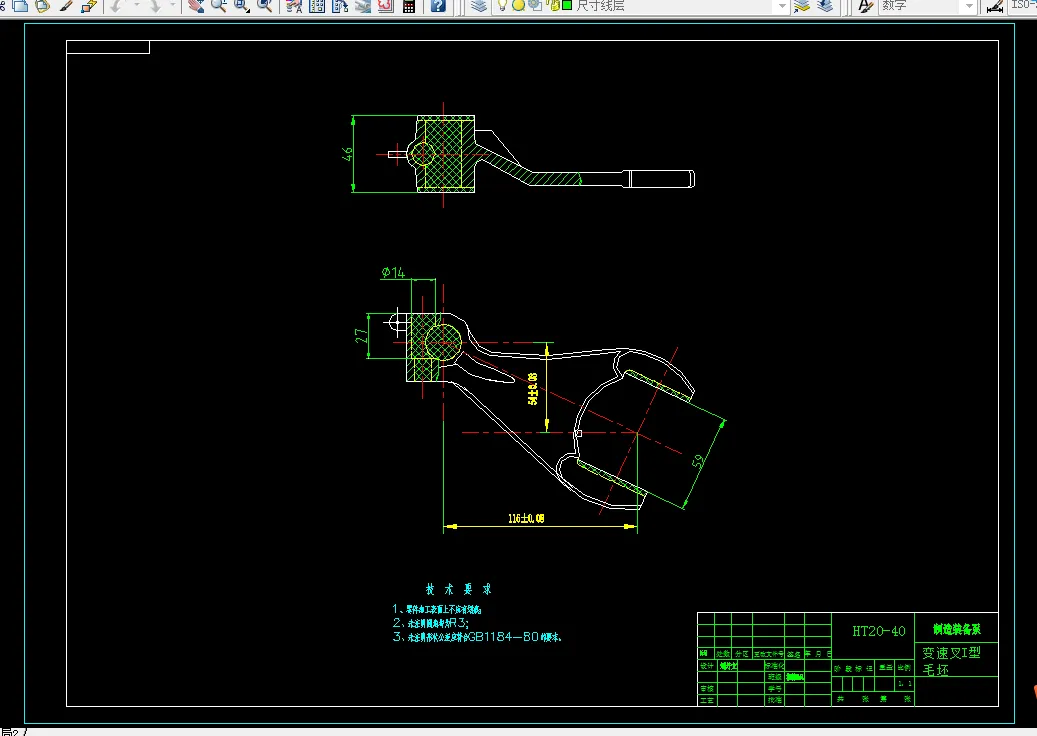
Task: Select the 46 height dimension text
Action: coord(347,154)
